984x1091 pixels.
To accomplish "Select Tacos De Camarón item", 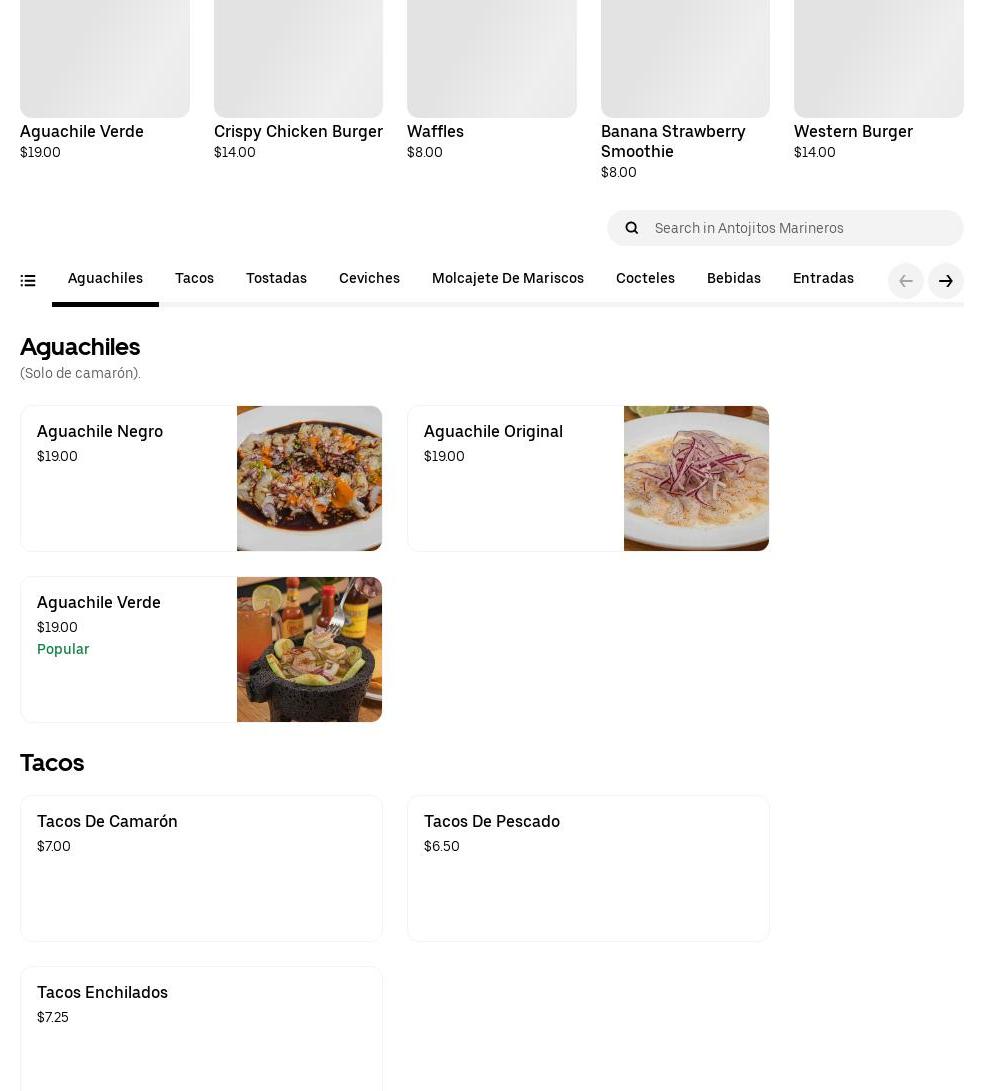I will (x=201, y=867).
